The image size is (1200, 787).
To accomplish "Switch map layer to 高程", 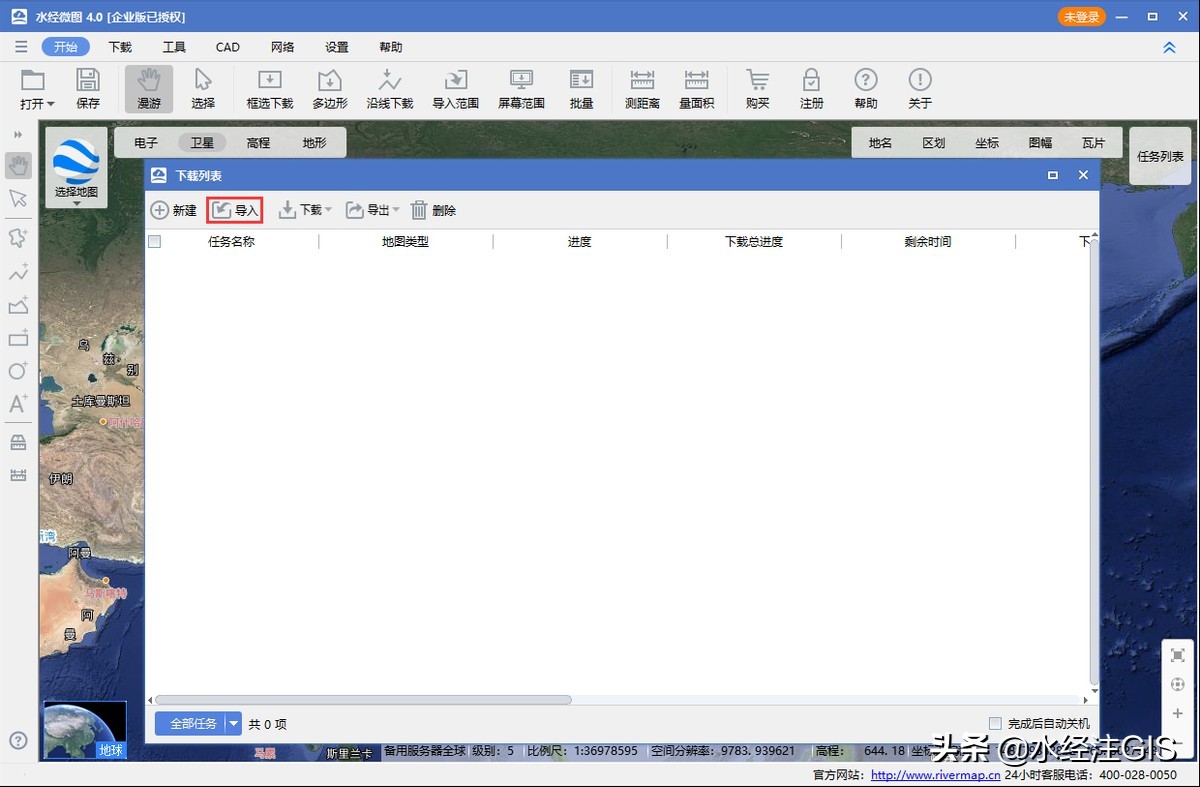I will (x=258, y=143).
